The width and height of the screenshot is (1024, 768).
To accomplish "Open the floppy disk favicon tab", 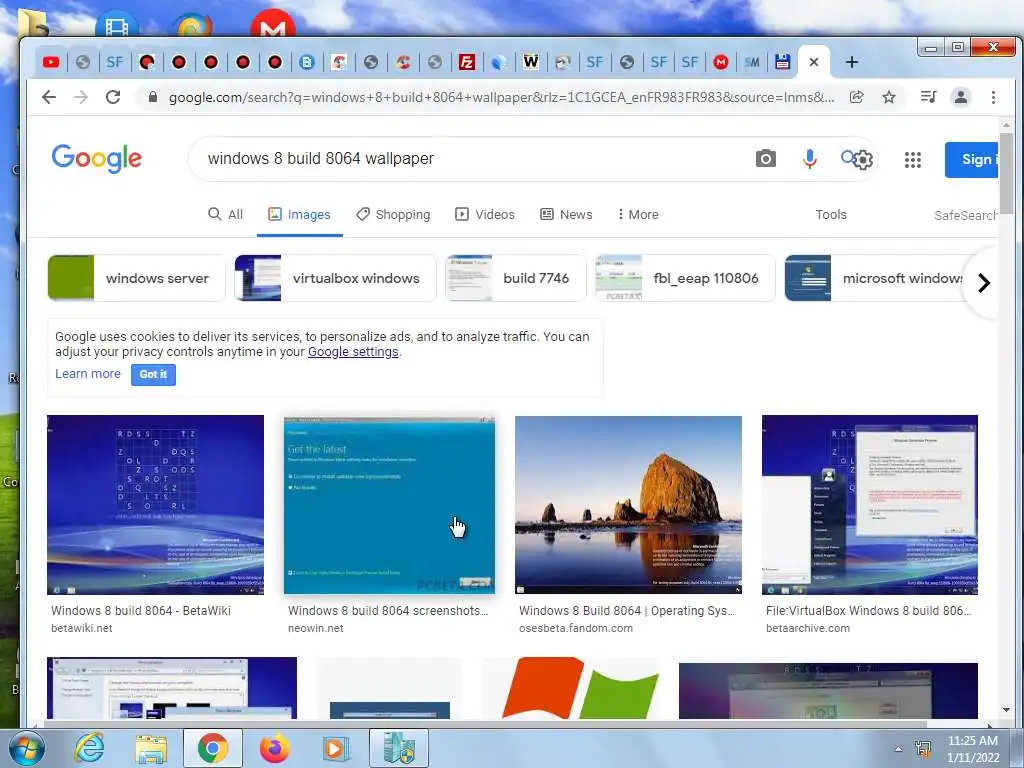I will pos(782,62).
